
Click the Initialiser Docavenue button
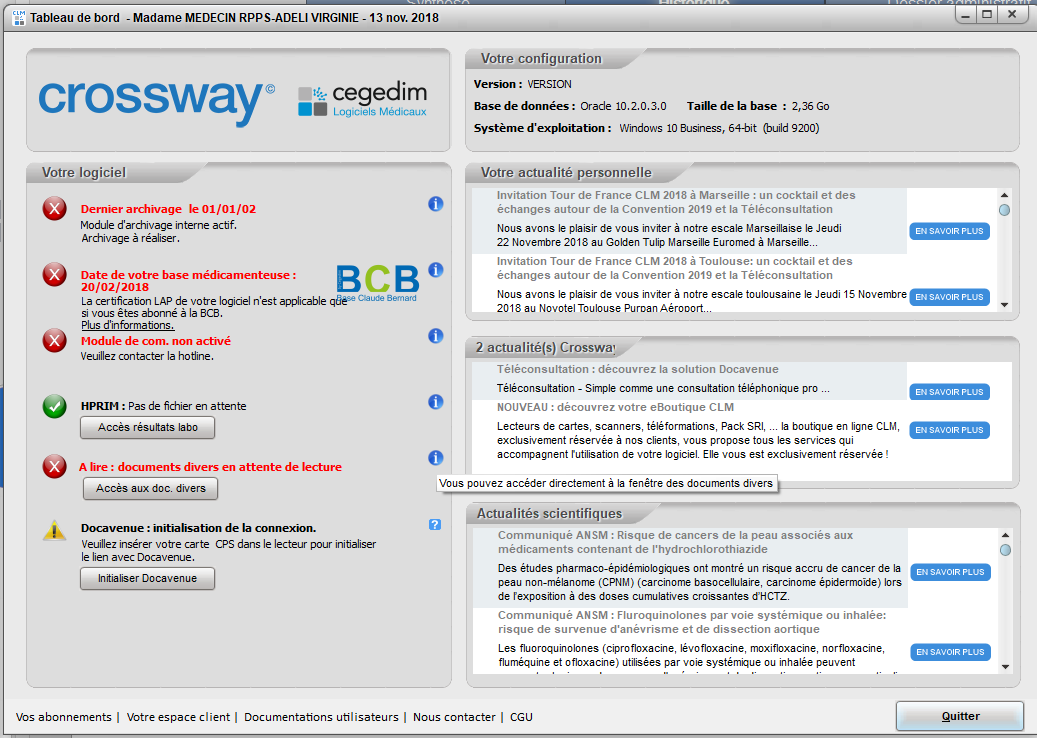[x=147, y=578]
